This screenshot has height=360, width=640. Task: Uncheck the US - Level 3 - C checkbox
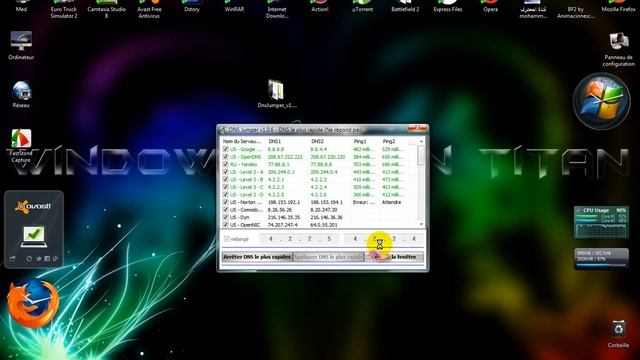[225, 187]
